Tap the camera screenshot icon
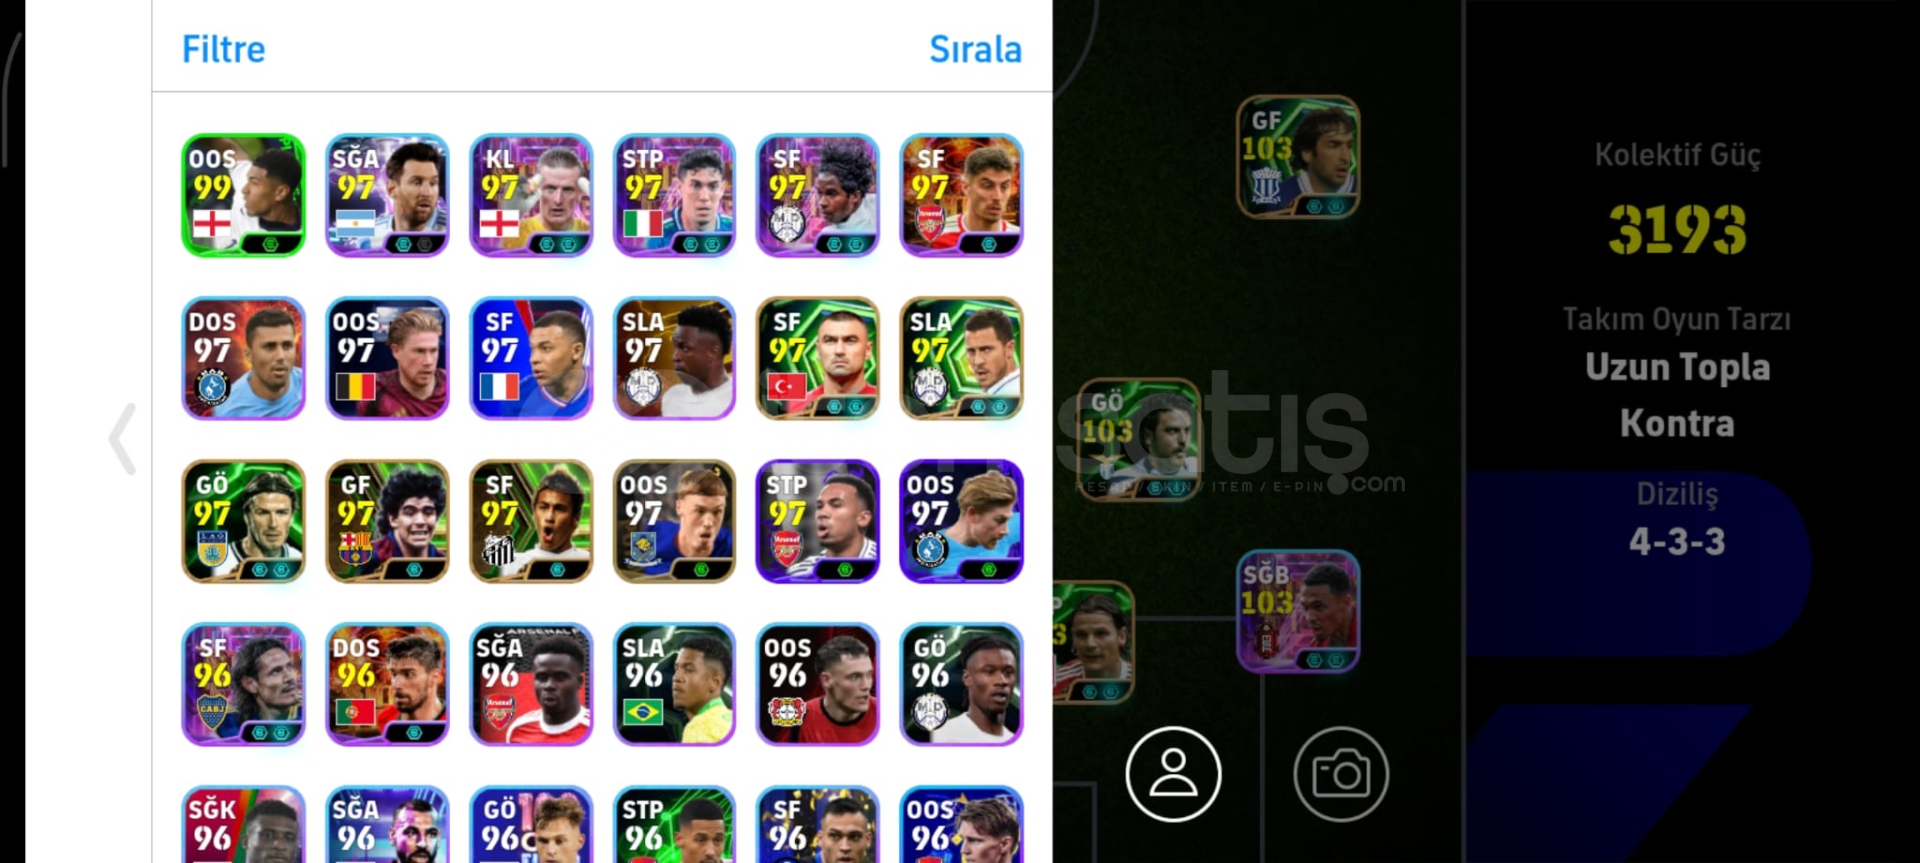Screen dimensions: 1920x863 point(1341,774)
